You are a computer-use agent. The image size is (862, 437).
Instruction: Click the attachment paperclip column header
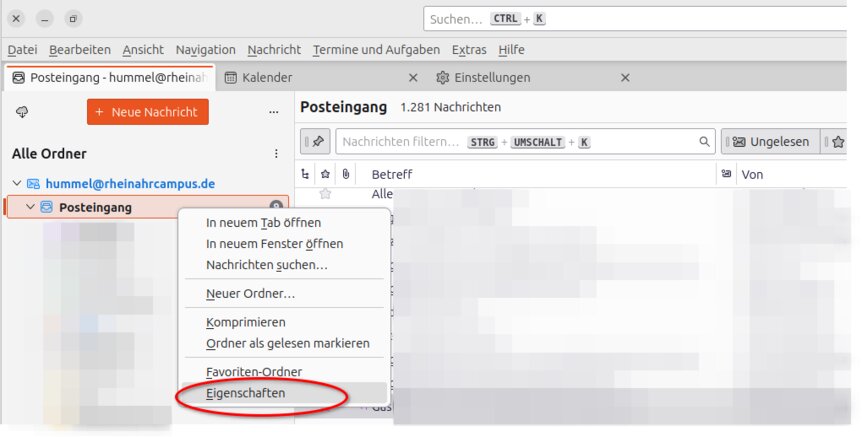(x=345, y=174)
